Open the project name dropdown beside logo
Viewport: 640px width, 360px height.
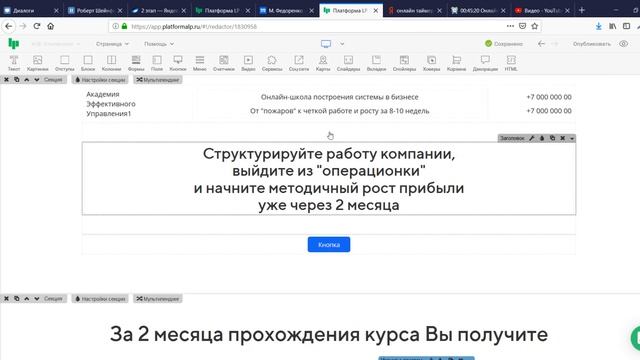[x=56, y=44]
